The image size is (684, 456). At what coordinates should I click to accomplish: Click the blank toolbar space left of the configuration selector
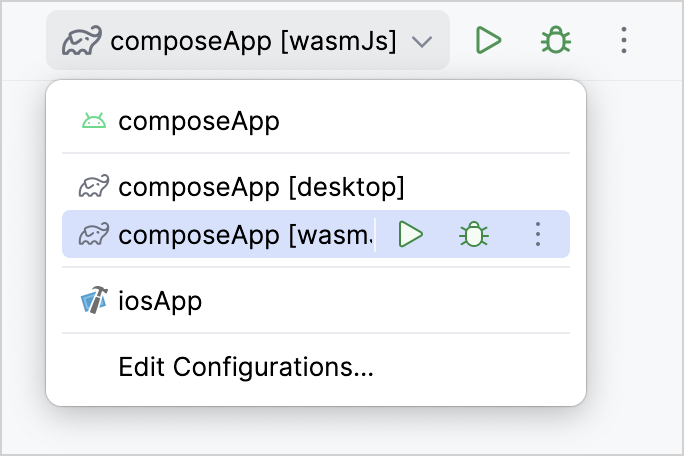[22, 40]
